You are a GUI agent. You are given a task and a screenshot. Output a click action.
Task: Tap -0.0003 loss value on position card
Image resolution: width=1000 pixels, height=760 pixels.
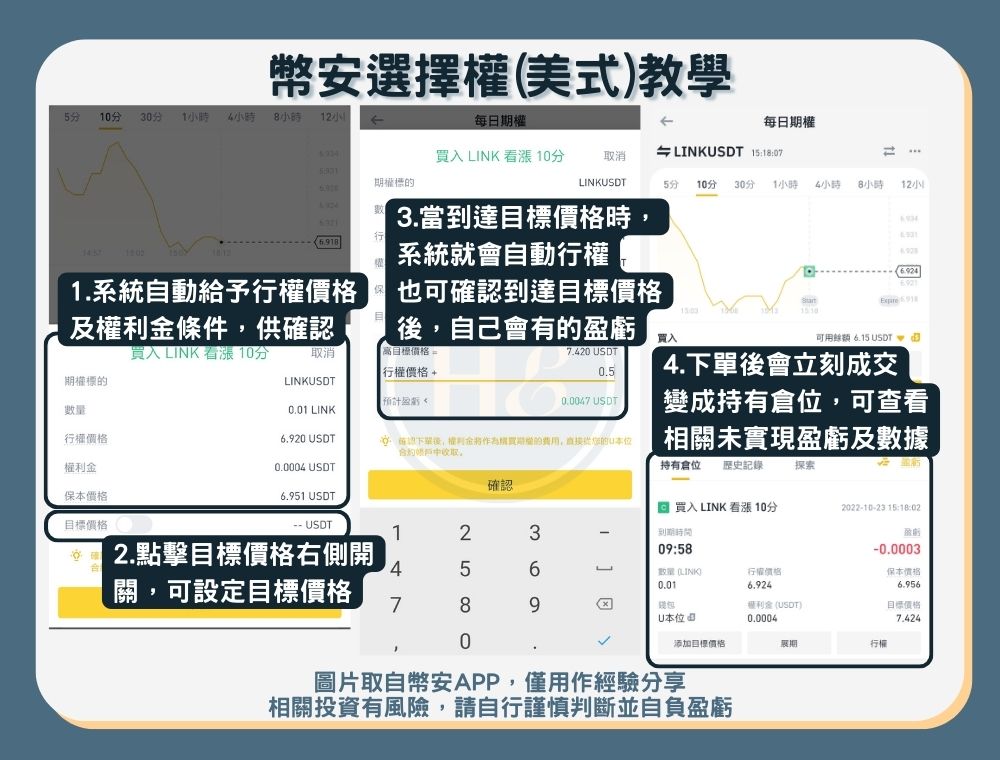pos(897,549)
